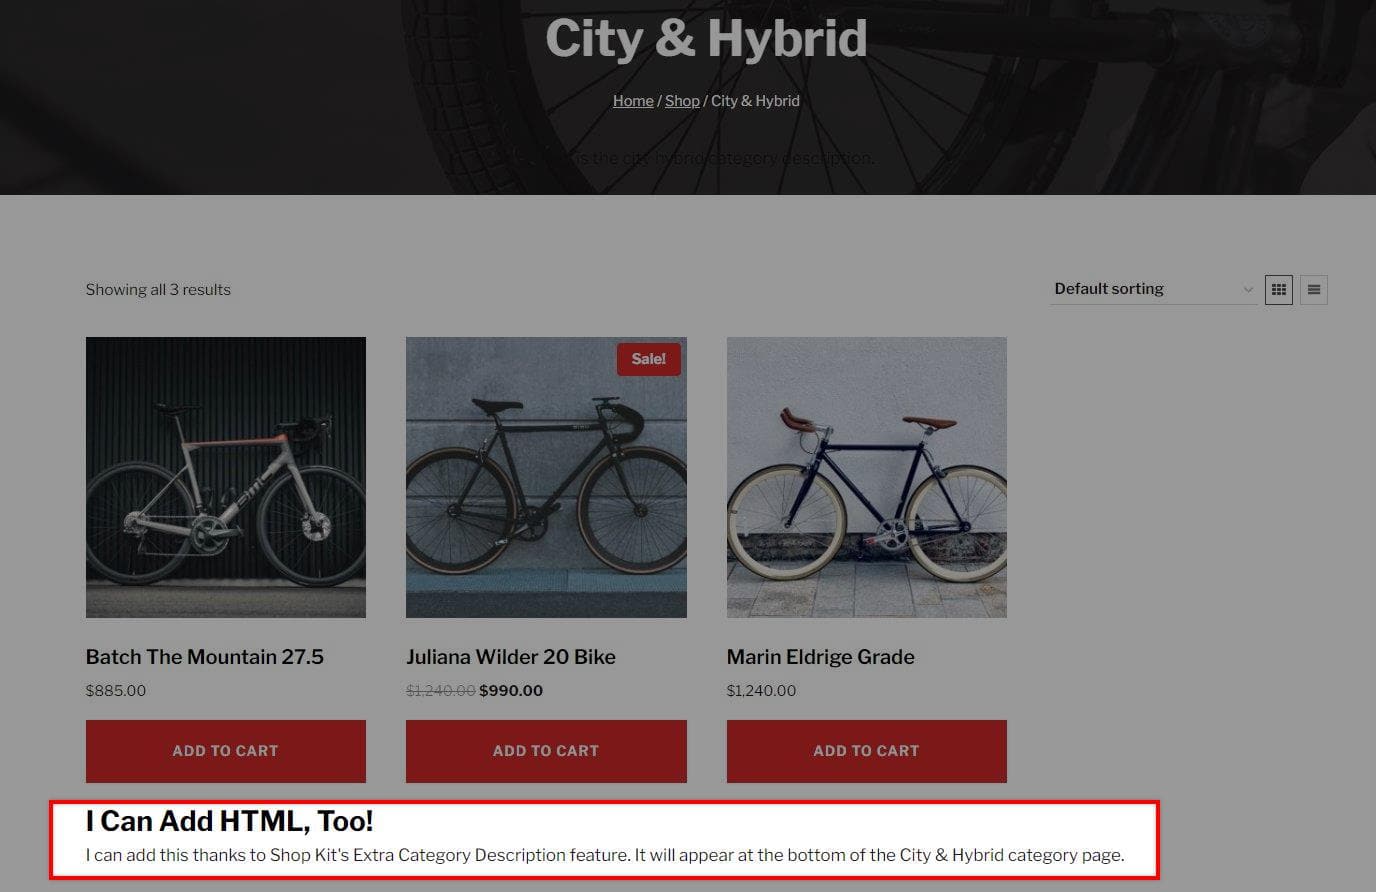Click the $990.00 sale price
Viewport: 1376px width, 892px height.
[x=511, y=691]
